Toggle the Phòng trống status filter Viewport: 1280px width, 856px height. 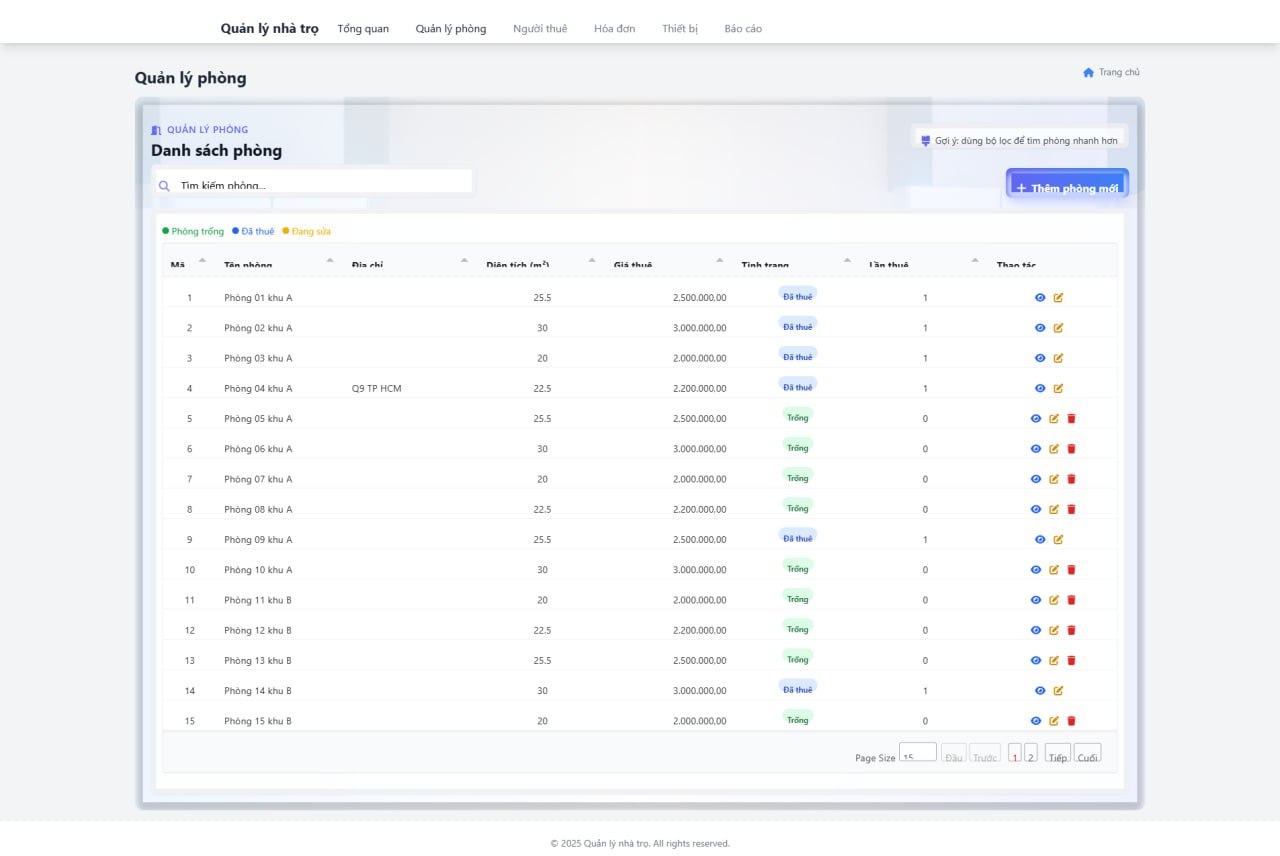click(x=193, y=230)
